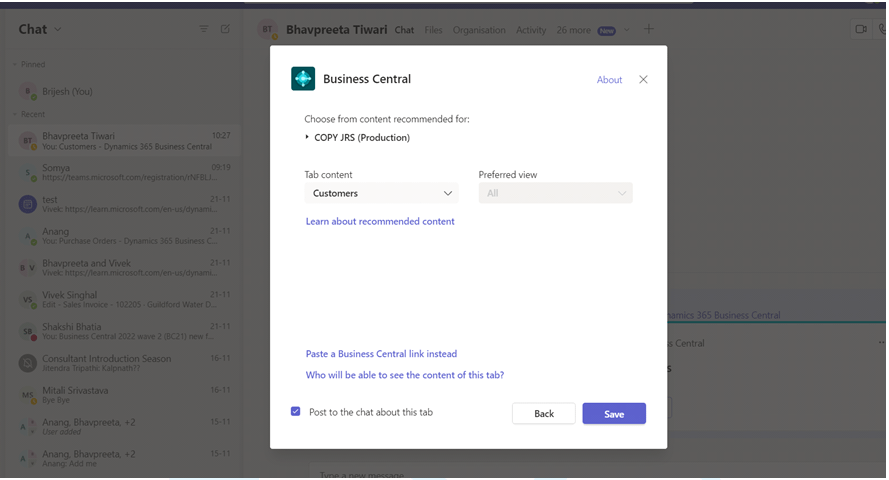This screenshot has width=889, height=480.
Task: Open the Bhavpreeta Tiwari chat row
Action: [x=125, y=141]
